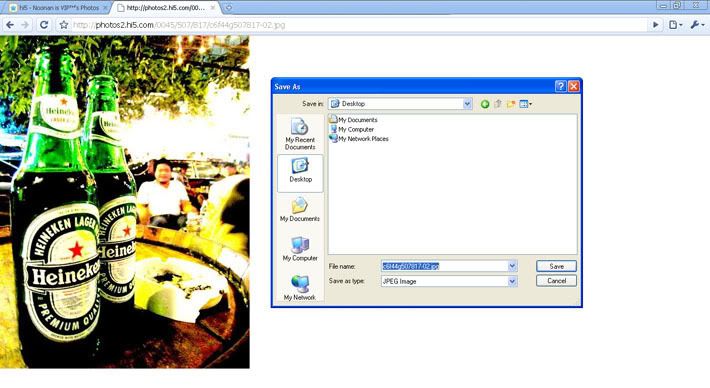The image size is (710, 388).
Task: Open a new tab with plus button
Action: (x=229, y=7)
